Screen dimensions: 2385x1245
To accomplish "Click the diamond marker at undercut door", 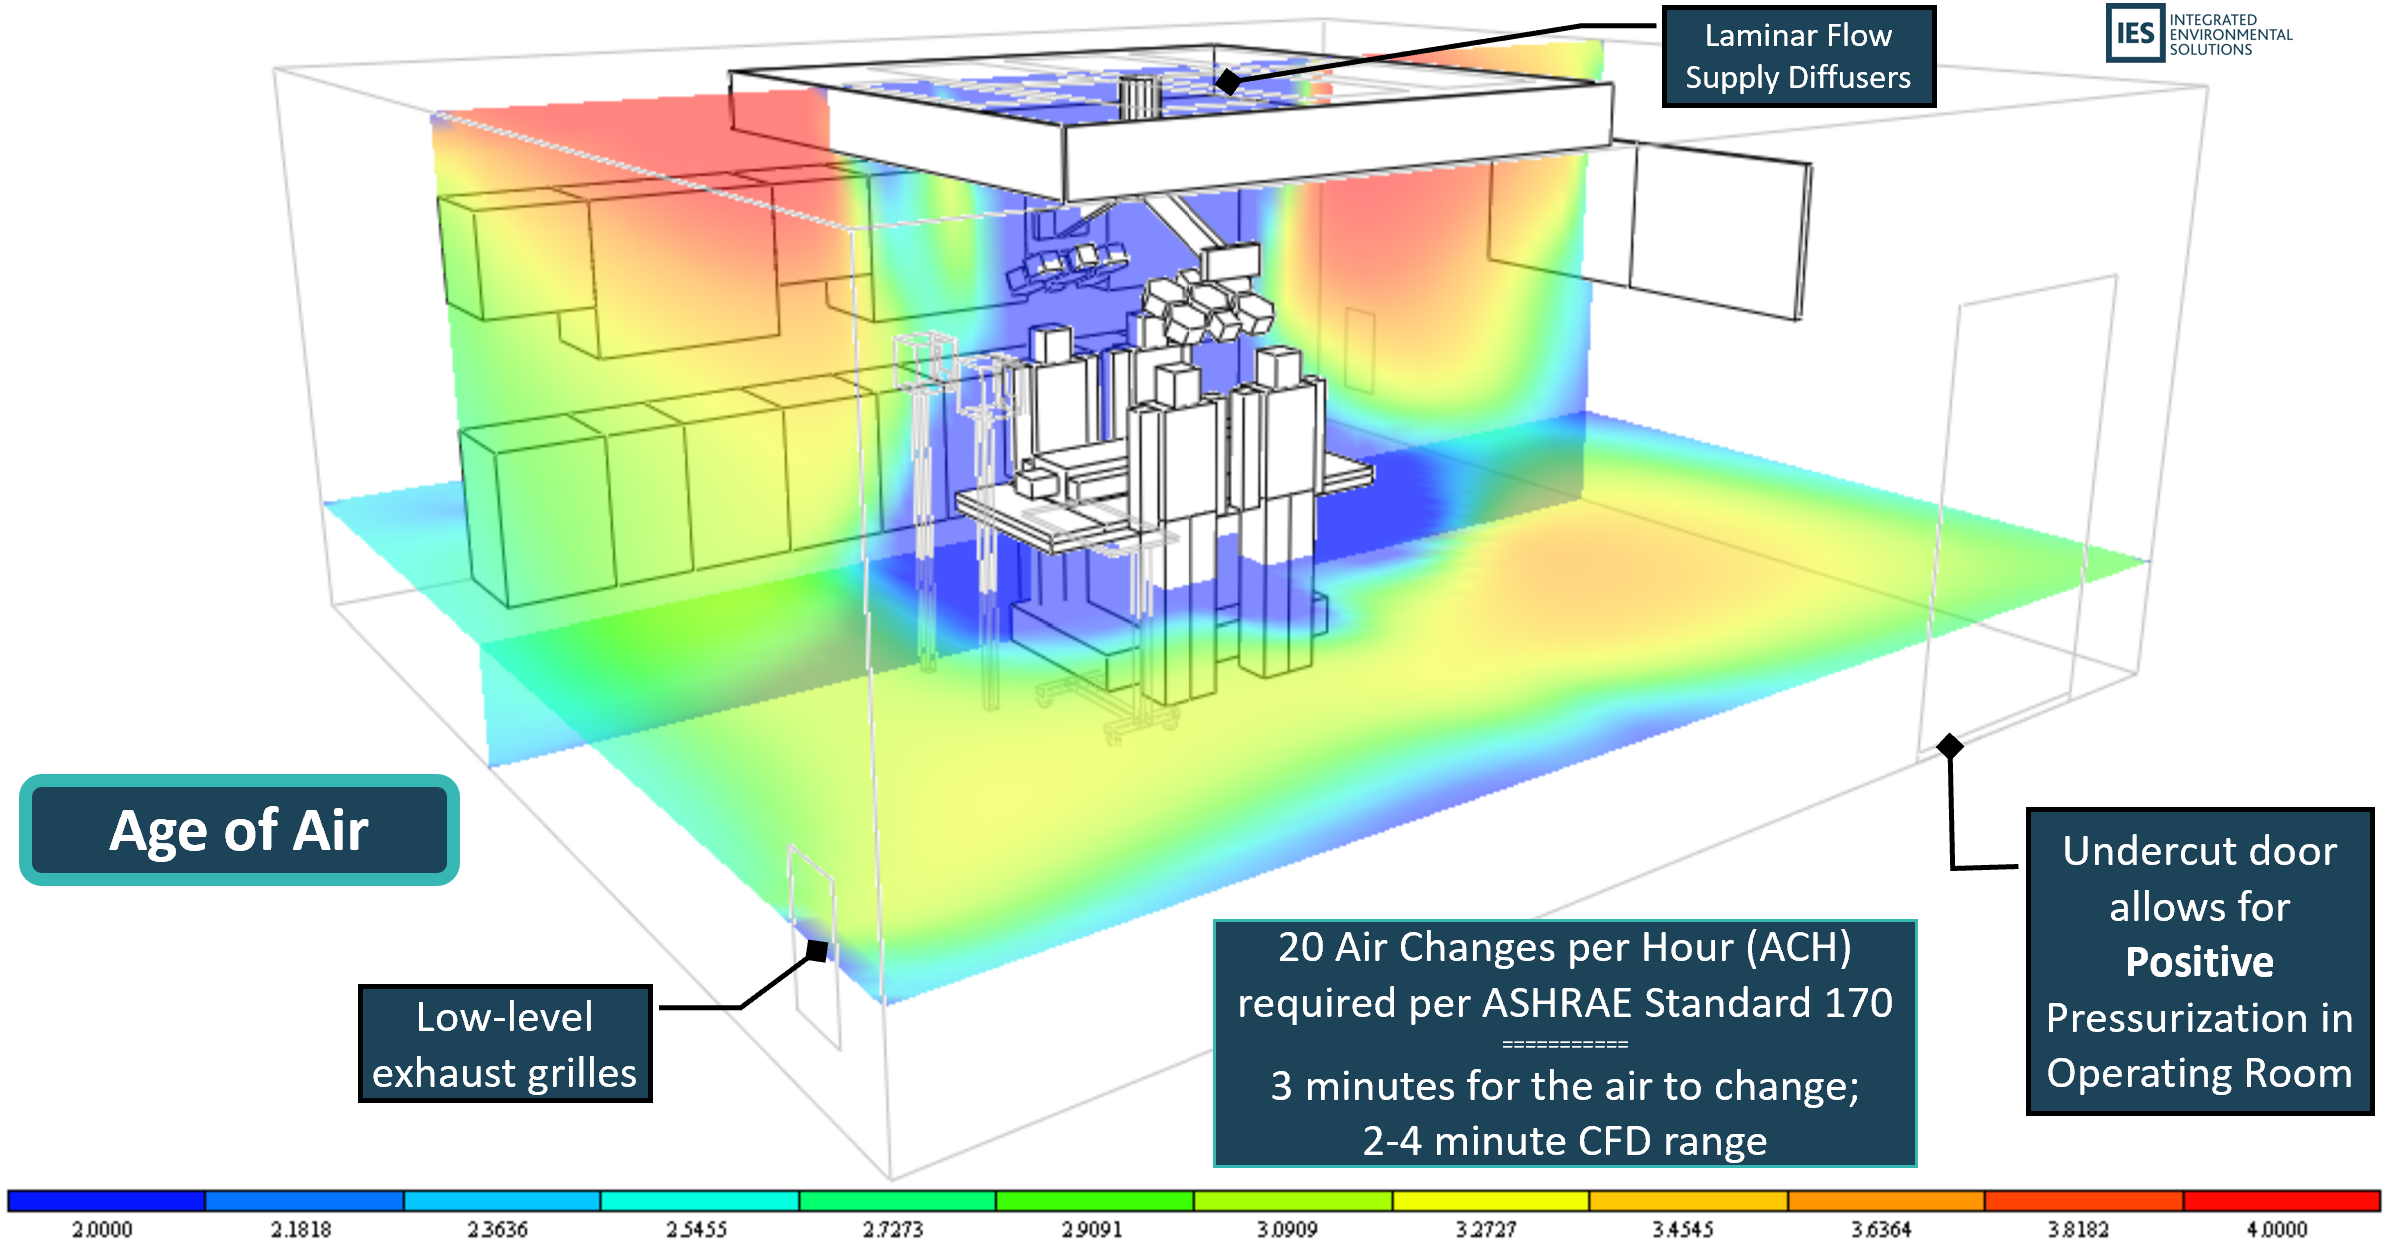I will click(1949, 746).
